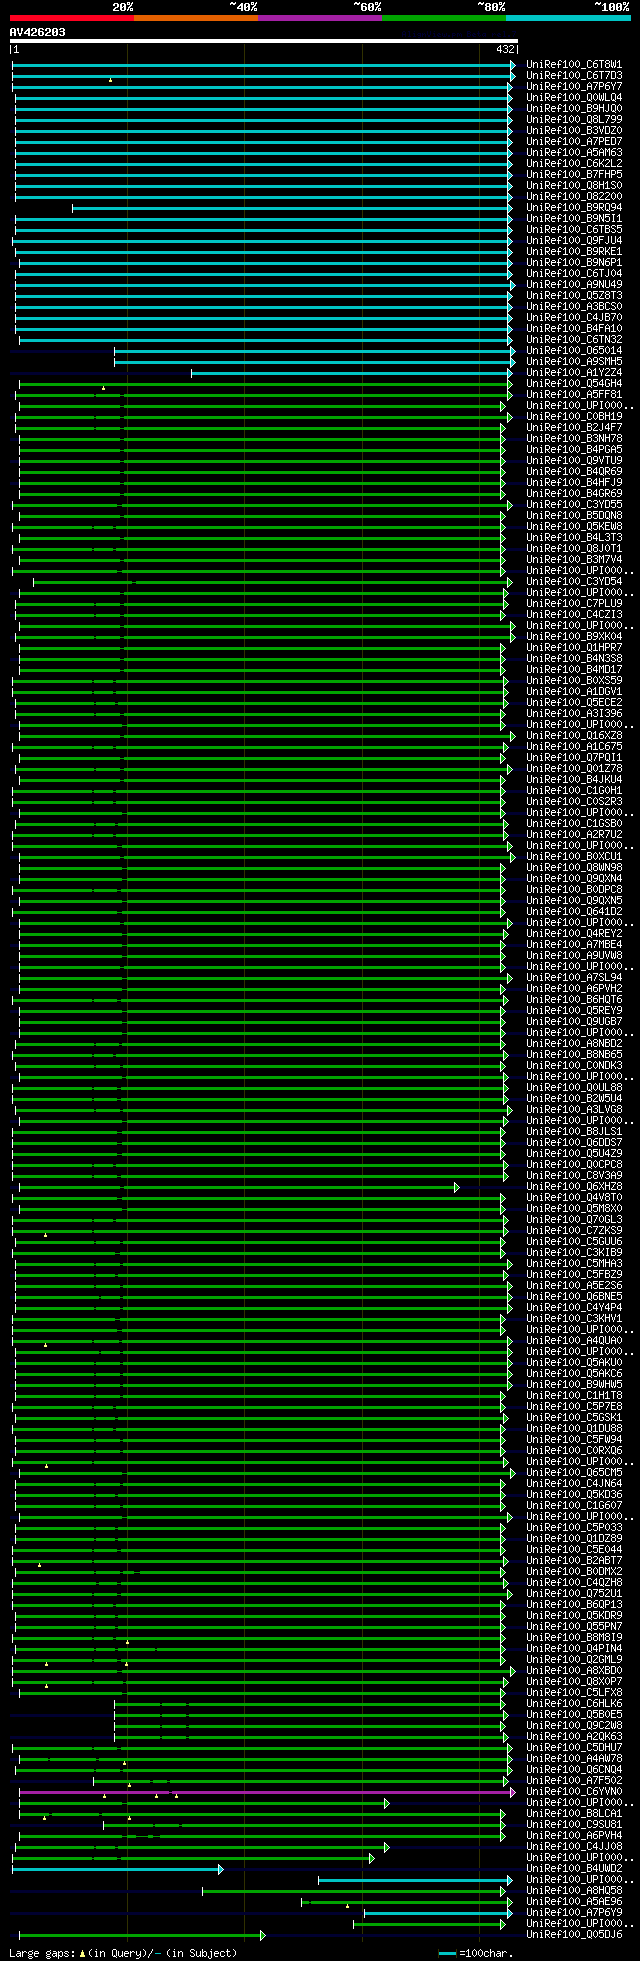This screenshot has height=1961, width=640.
Task: Select label UniRef100_Q9FJU4
Action: pyautogui.click(x=574, y=241)
